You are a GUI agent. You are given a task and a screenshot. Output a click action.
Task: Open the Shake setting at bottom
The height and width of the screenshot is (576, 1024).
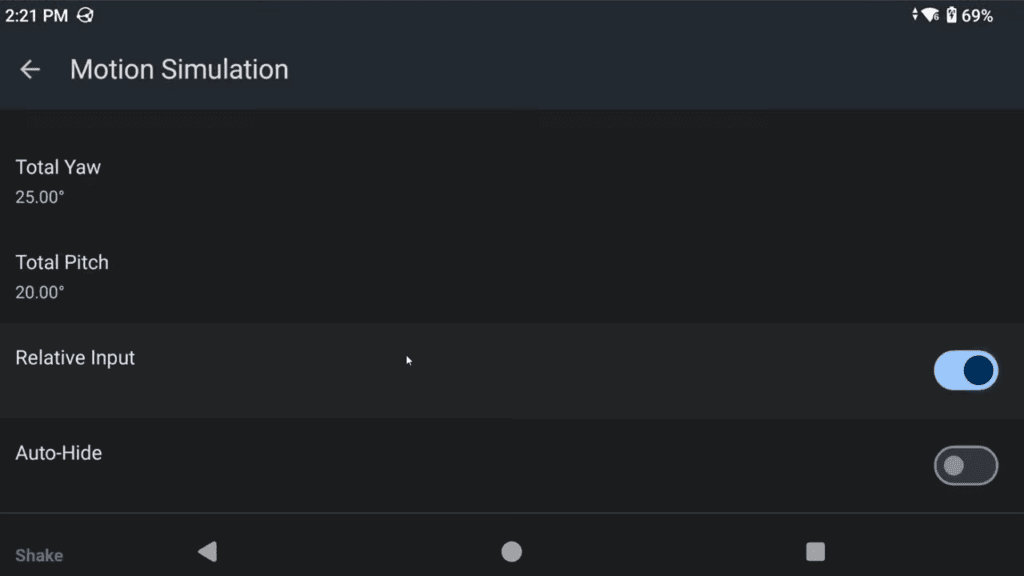(x=39, y=555)
